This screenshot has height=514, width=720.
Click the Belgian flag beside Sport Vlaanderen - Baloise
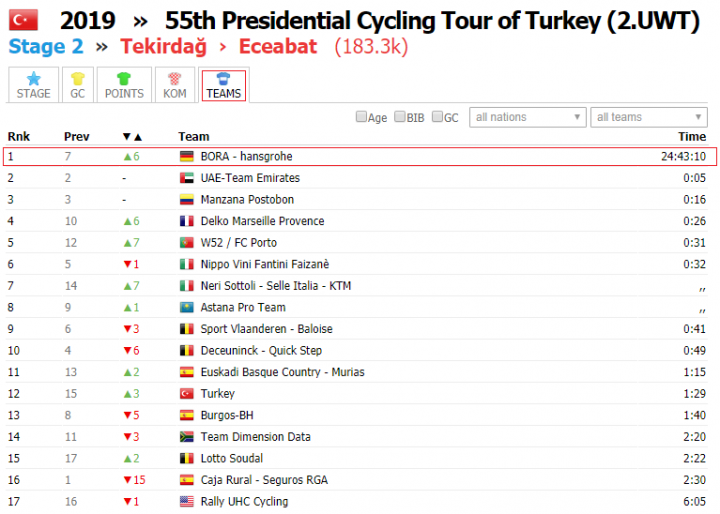pos(186,329)
